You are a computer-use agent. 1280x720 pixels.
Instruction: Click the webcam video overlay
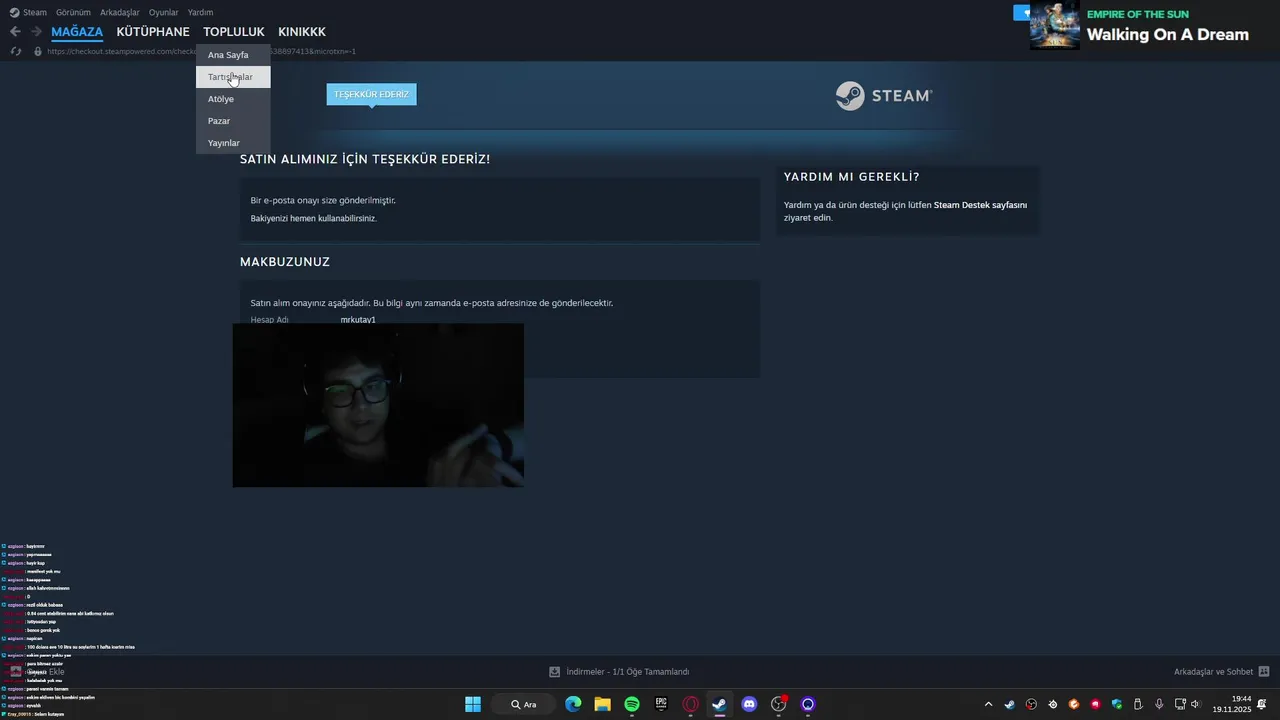(378, 405)
